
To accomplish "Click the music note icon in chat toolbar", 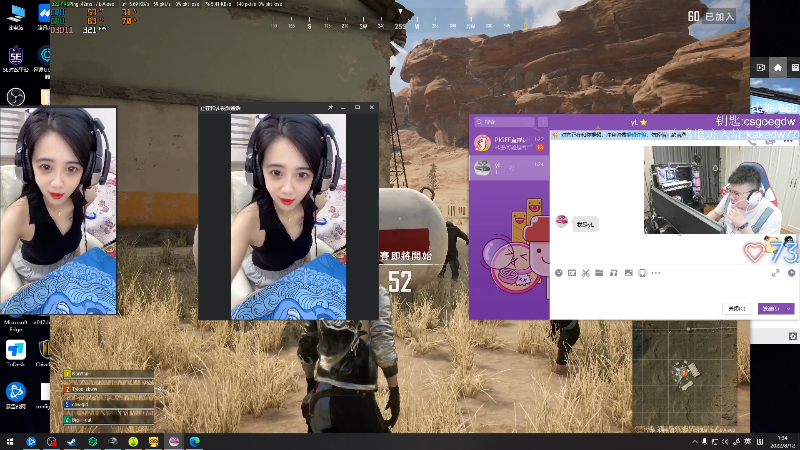I will tap(614, 273).
